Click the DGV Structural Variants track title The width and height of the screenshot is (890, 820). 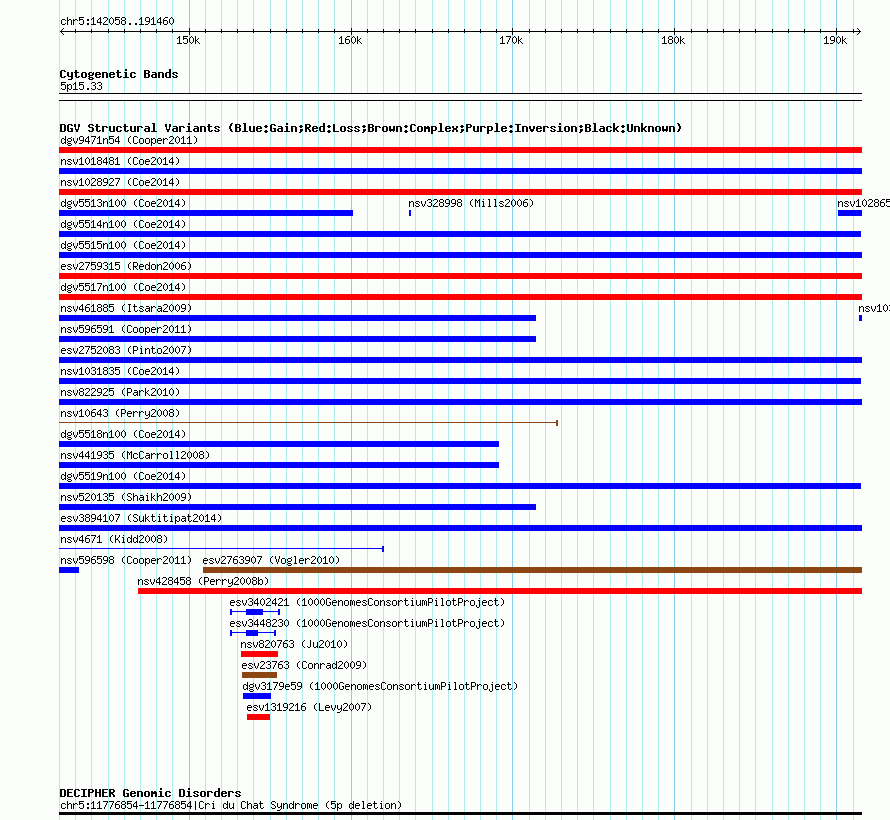click(371, 128)
